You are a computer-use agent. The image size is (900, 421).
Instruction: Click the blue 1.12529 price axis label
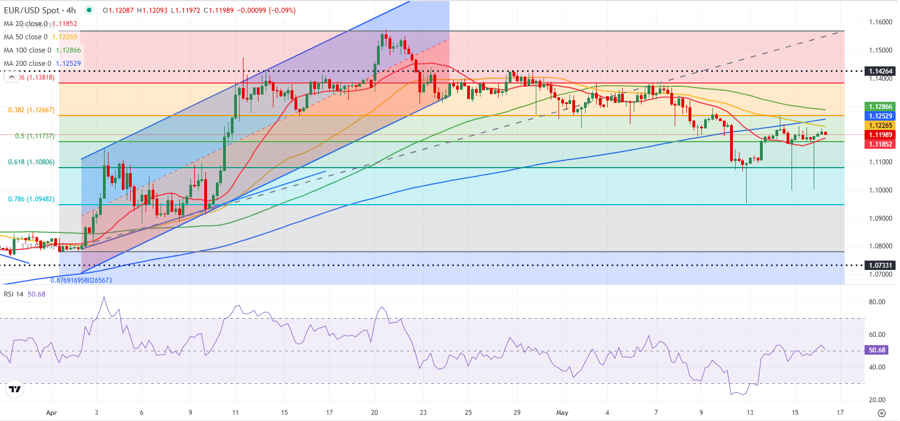(x=877, y=116)
